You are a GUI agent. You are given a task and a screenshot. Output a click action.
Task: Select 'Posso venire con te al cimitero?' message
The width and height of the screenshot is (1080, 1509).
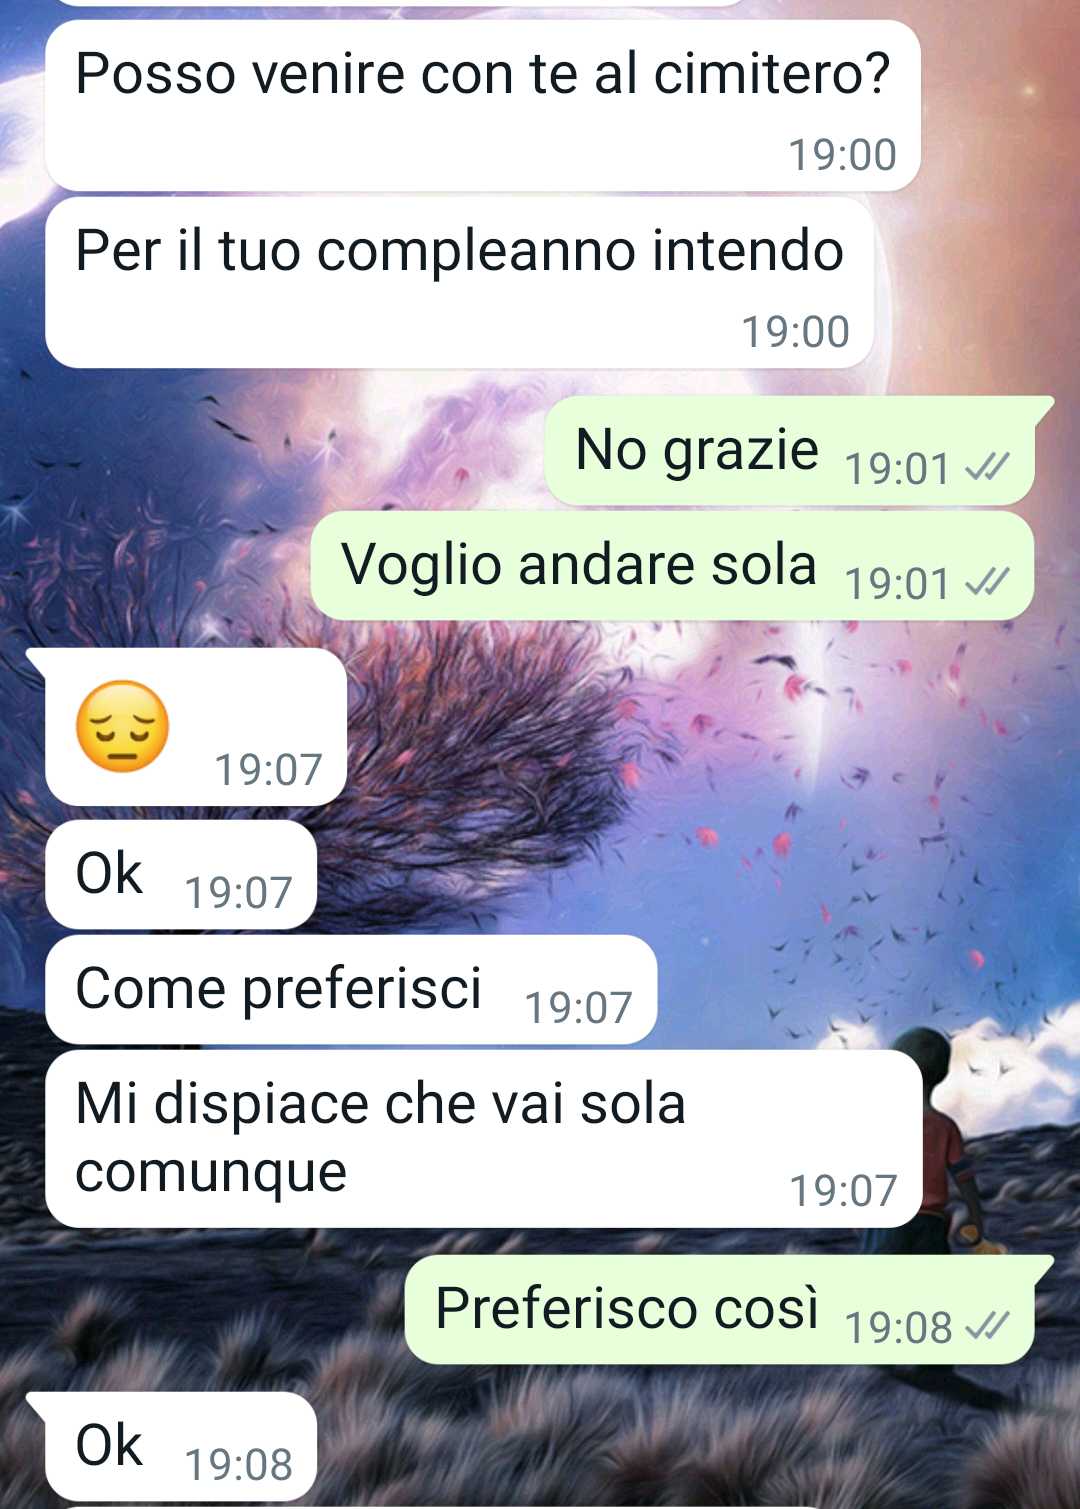483,106
